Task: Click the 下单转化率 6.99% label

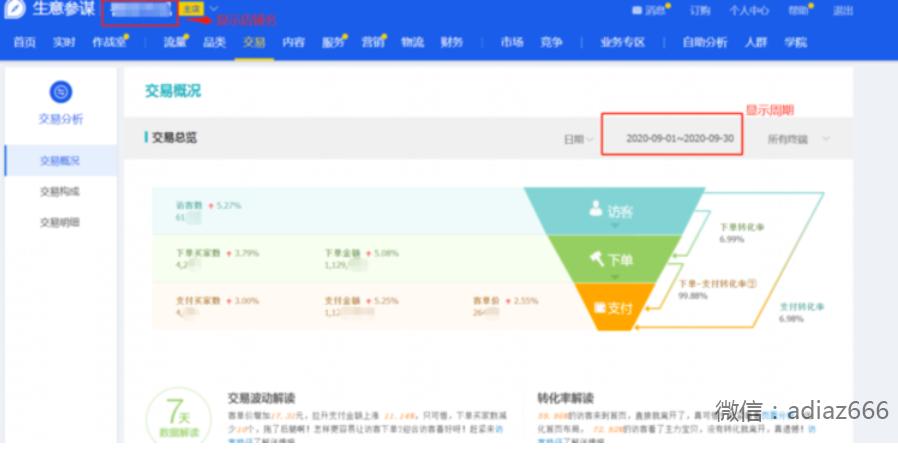Action: [742, 233]
